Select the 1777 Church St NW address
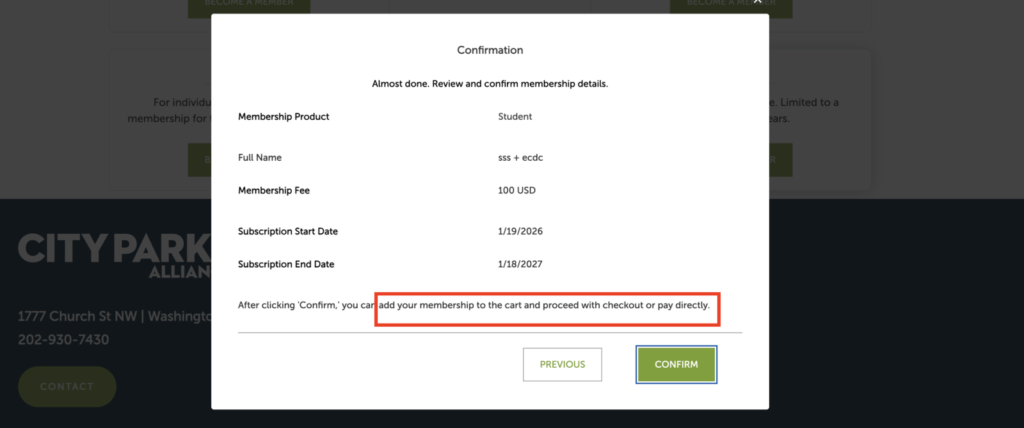The height and width of the screenshot is (428, 1024). [114, 316]
